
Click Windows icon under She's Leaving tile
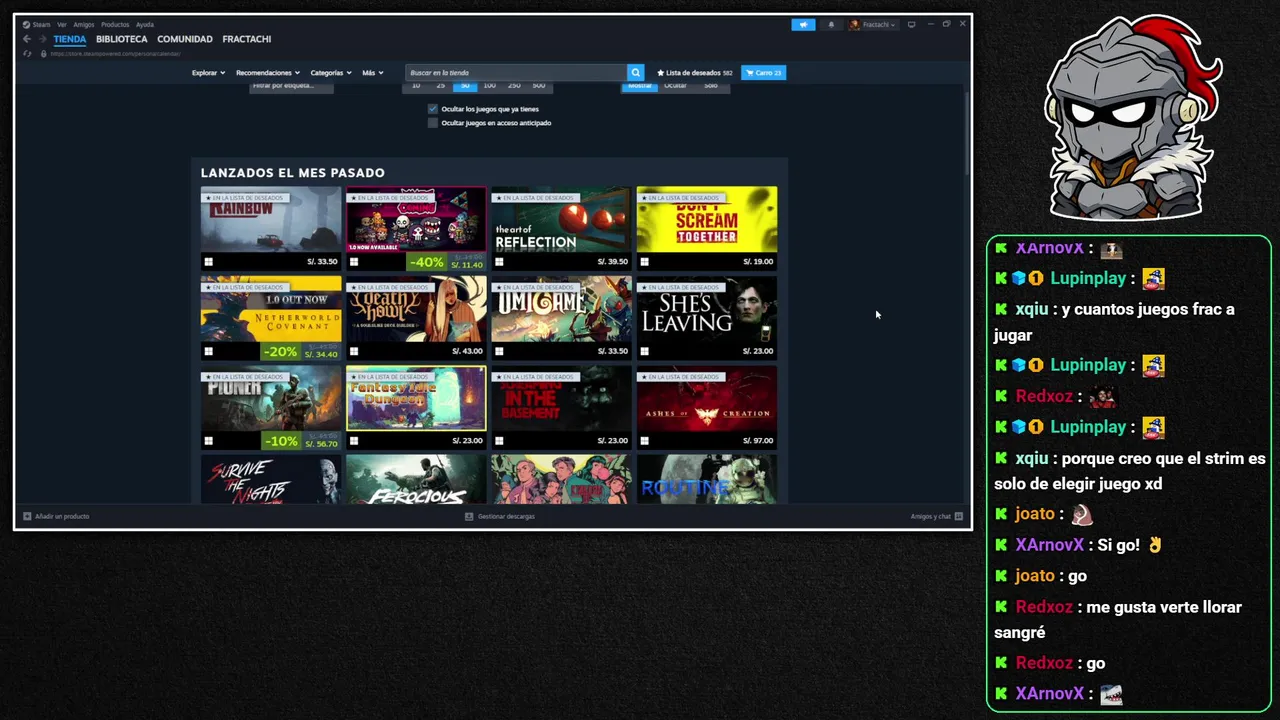coord(644,351)
